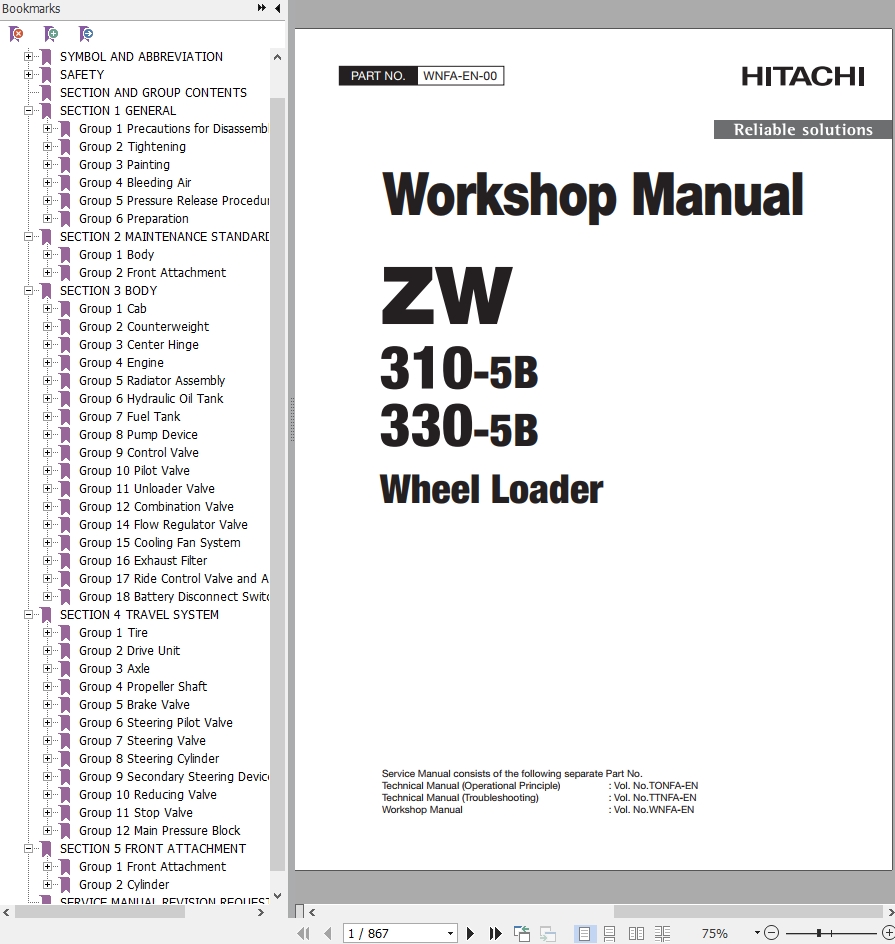Expand SYMBOL AND ABBREVIATION bookmark
The image size is (895, 944).
[28, 57]
